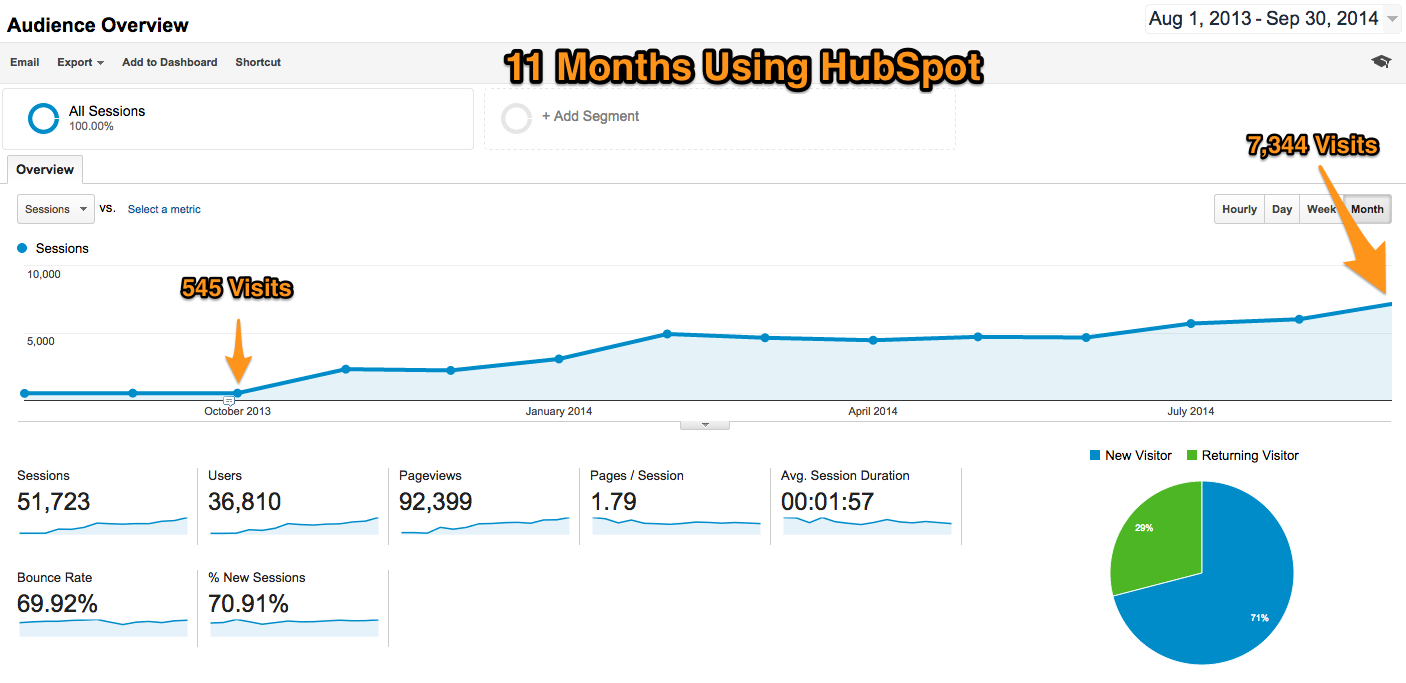1406x683 pixels.
Task: Switch chart granularity to Week
Action: (1321, 209)
